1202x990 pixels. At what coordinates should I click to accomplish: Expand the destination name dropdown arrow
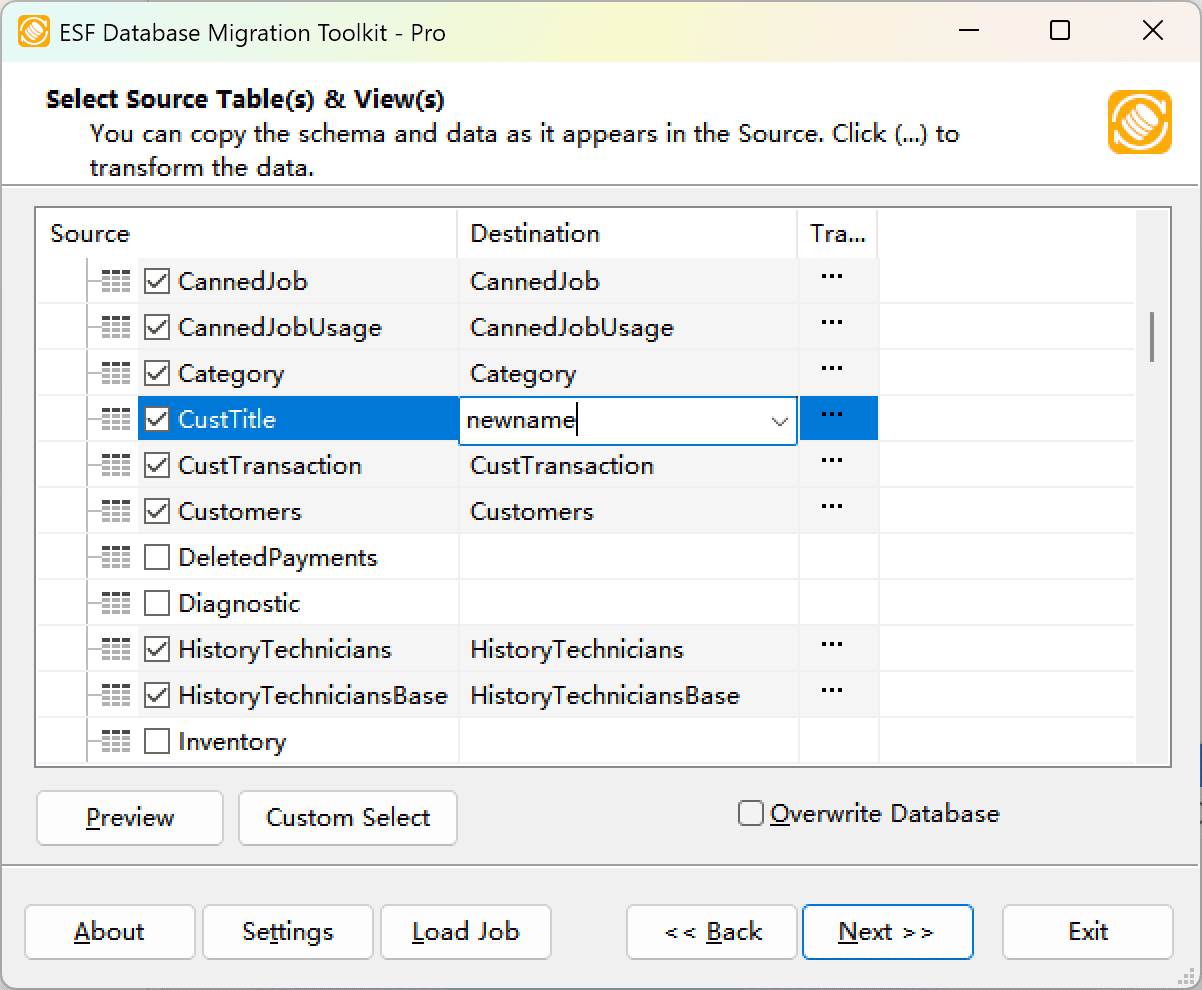780,421
